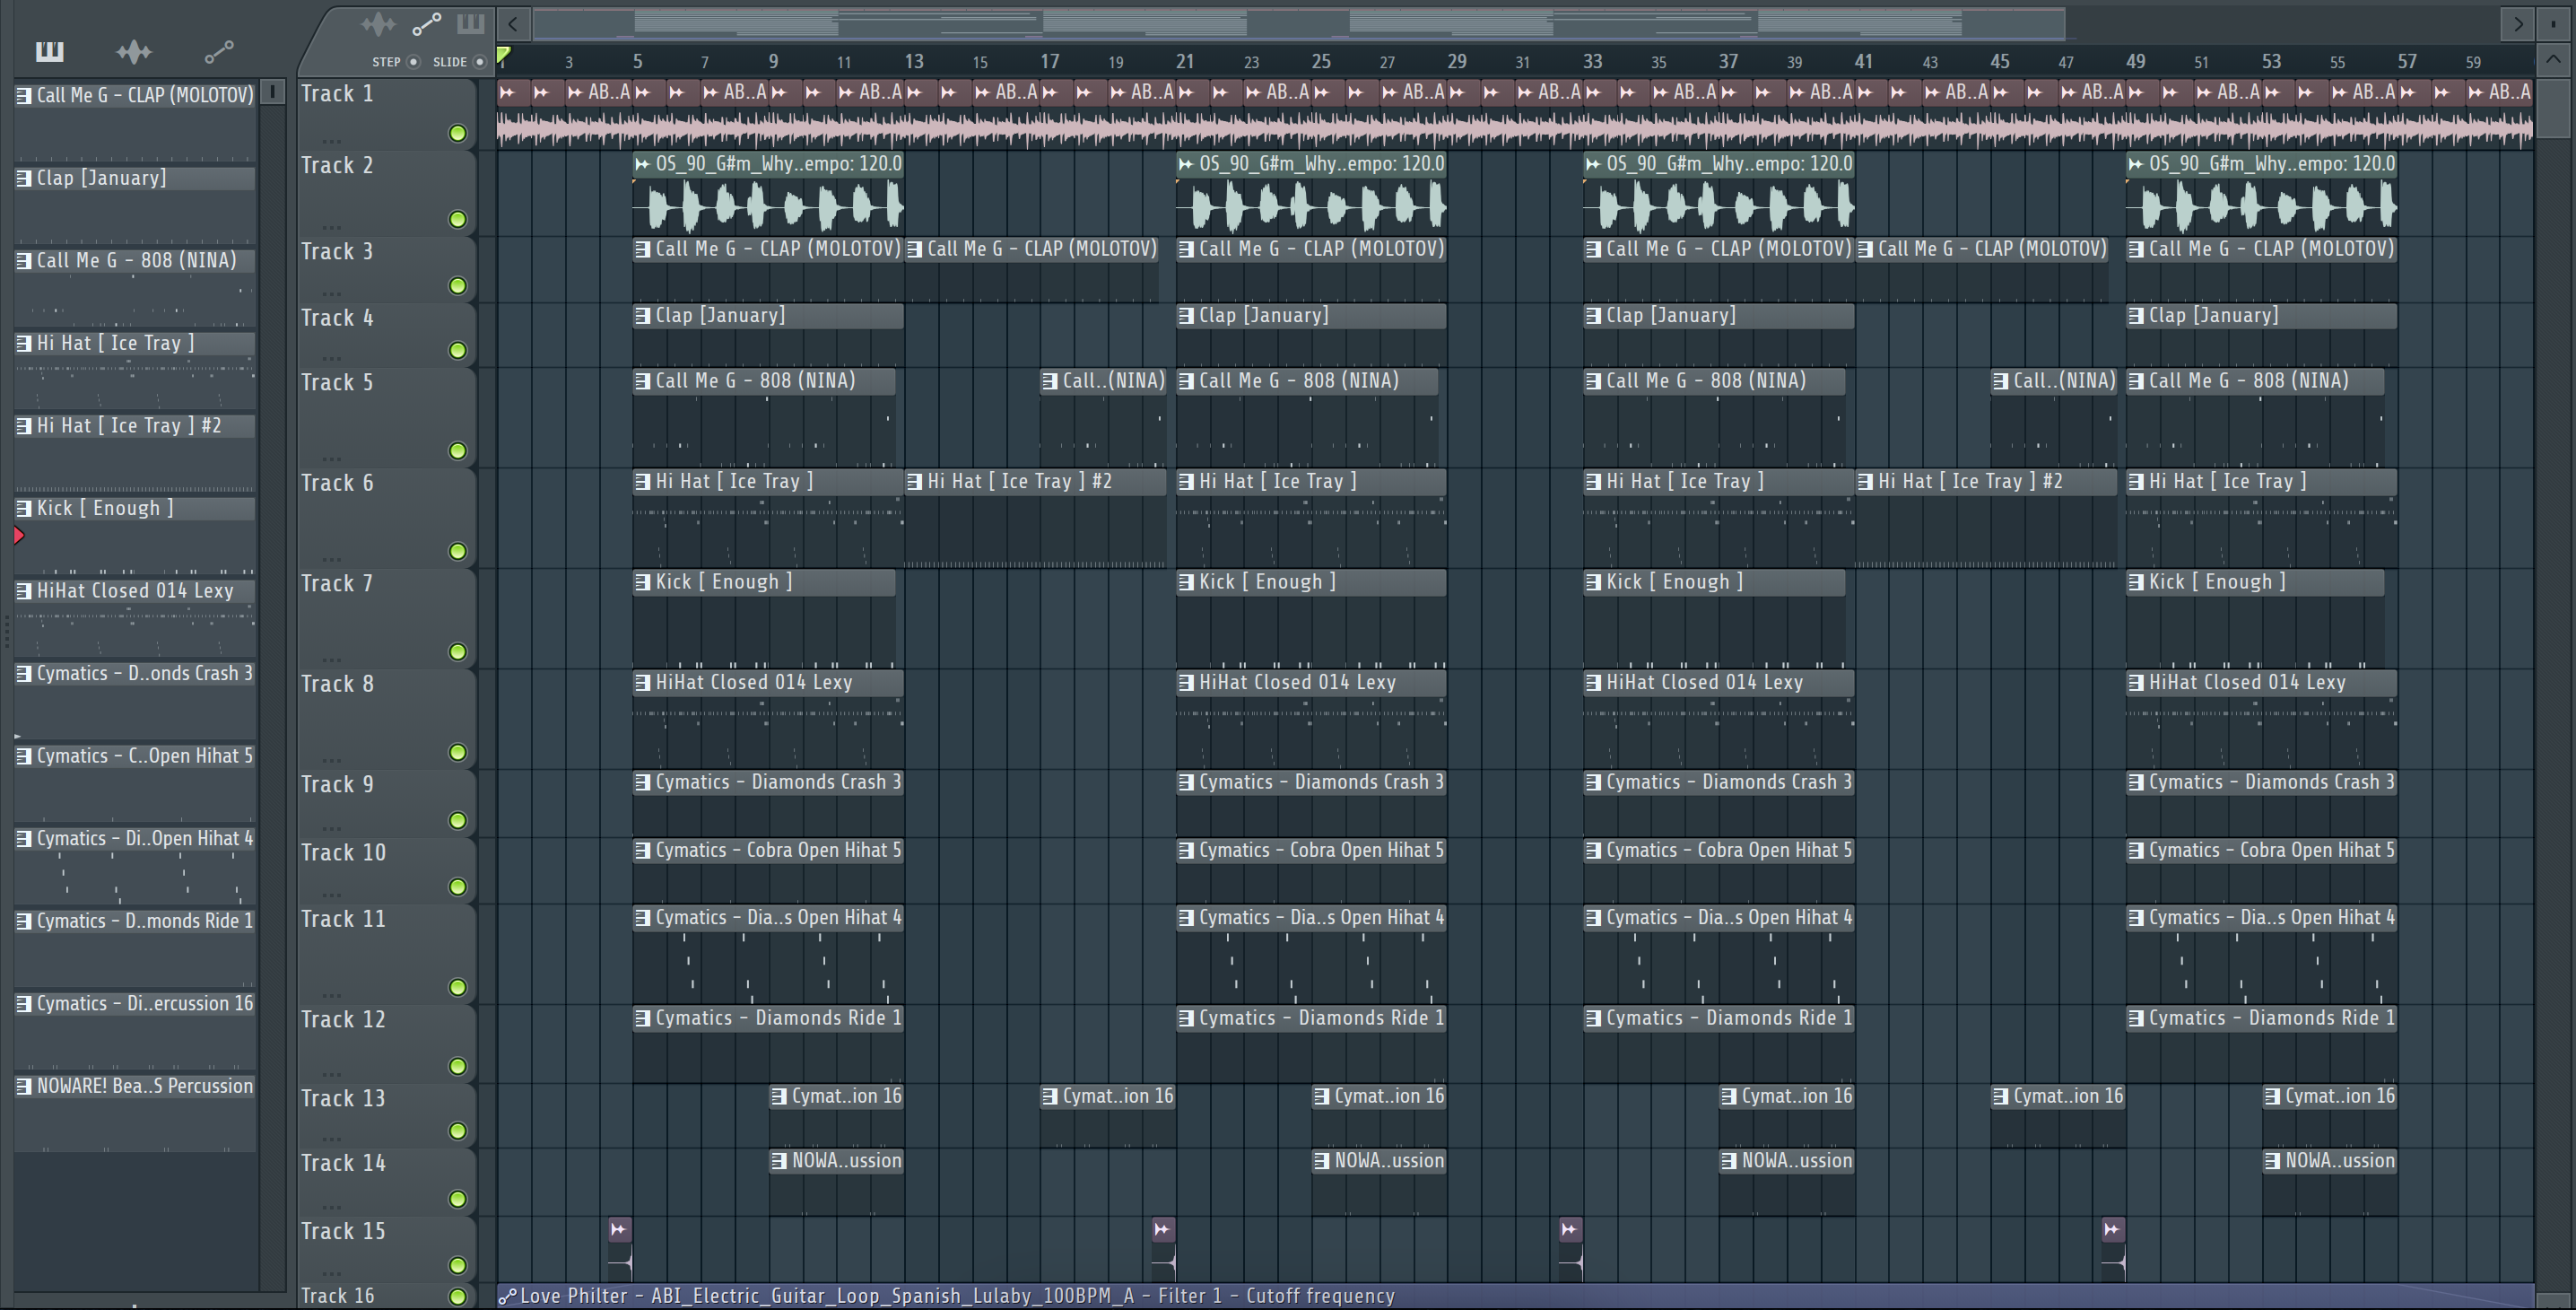Viewport: 2576px width, 1310px height.
Task: Click the Track 8 header label
Action: pyautogui.click(x=337, y=684)
